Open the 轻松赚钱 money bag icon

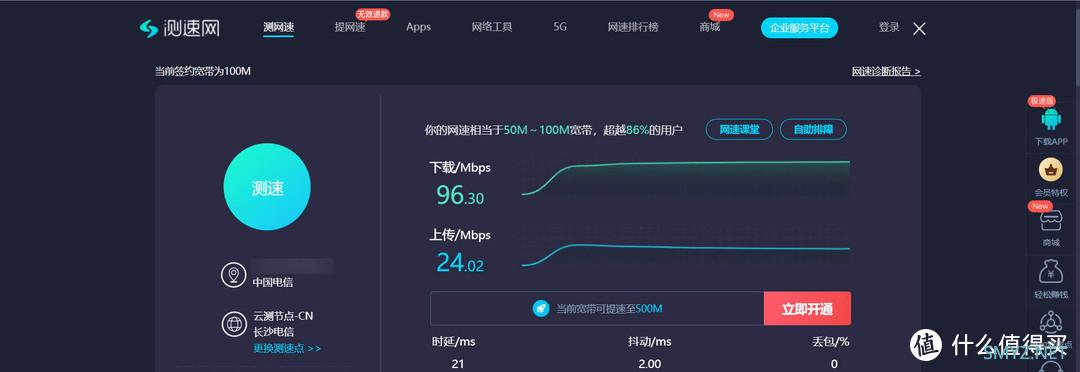click(1051, 271)
